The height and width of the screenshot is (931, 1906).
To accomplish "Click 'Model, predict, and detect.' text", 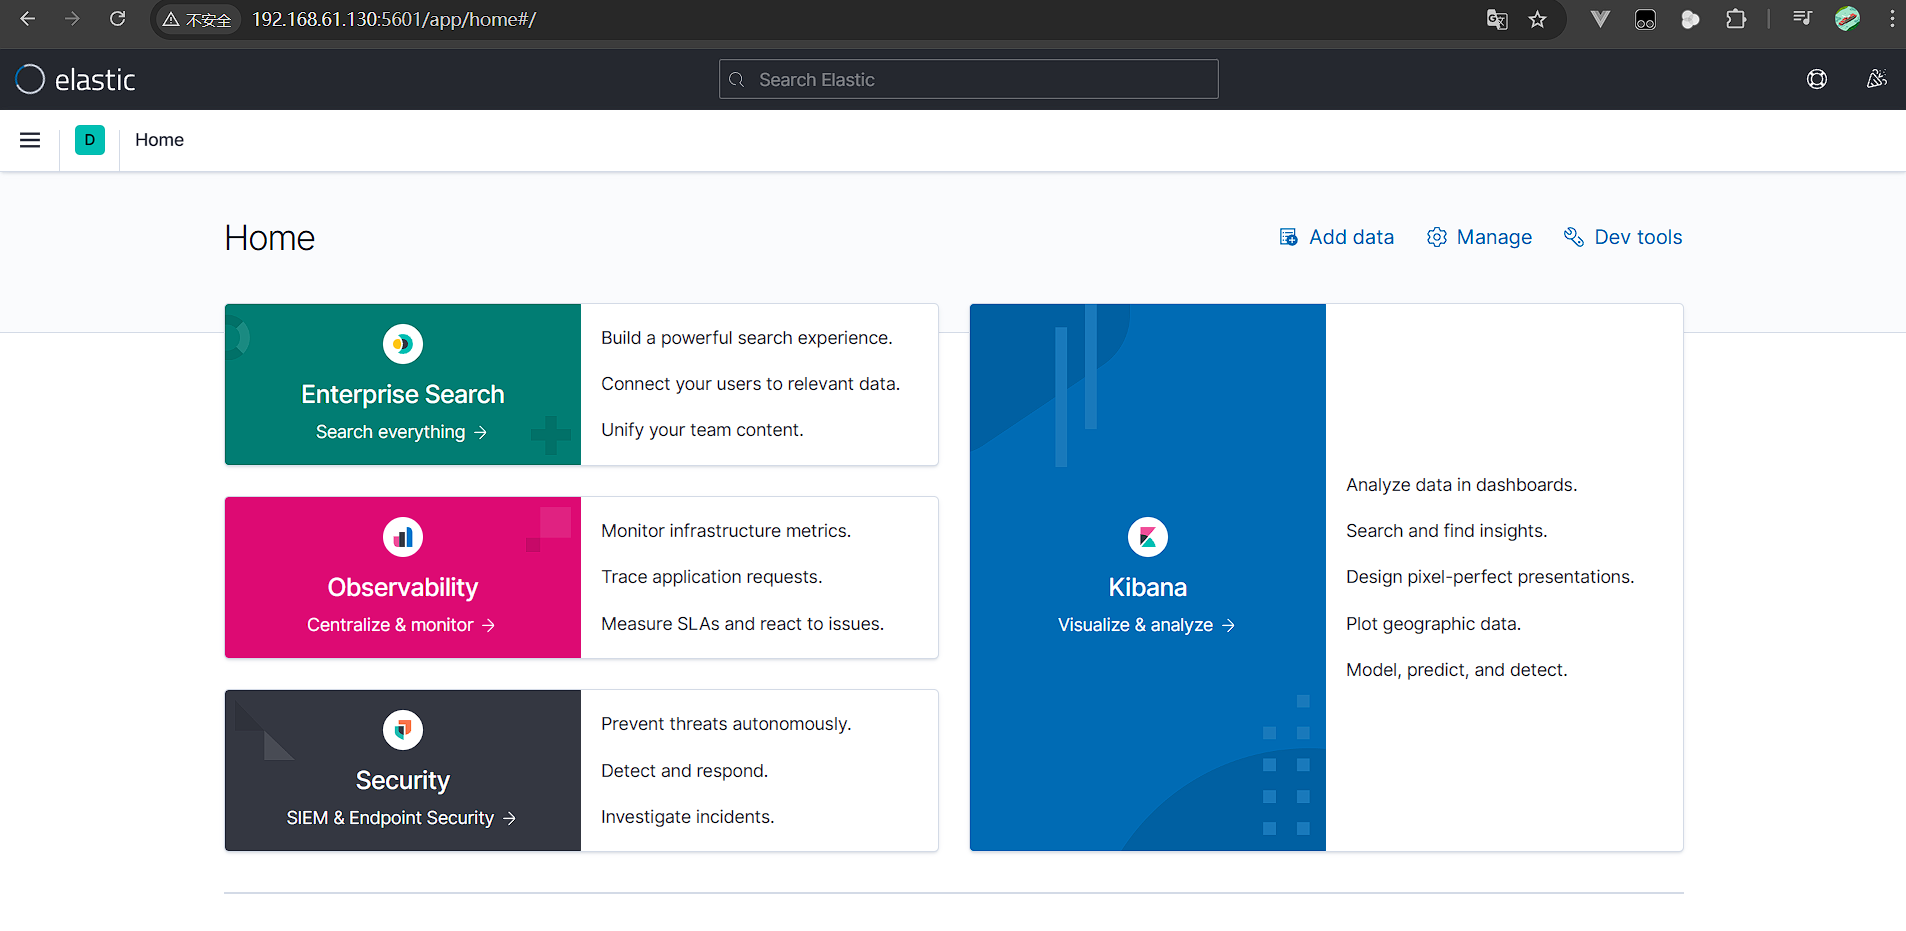I will pos(1457,670).
